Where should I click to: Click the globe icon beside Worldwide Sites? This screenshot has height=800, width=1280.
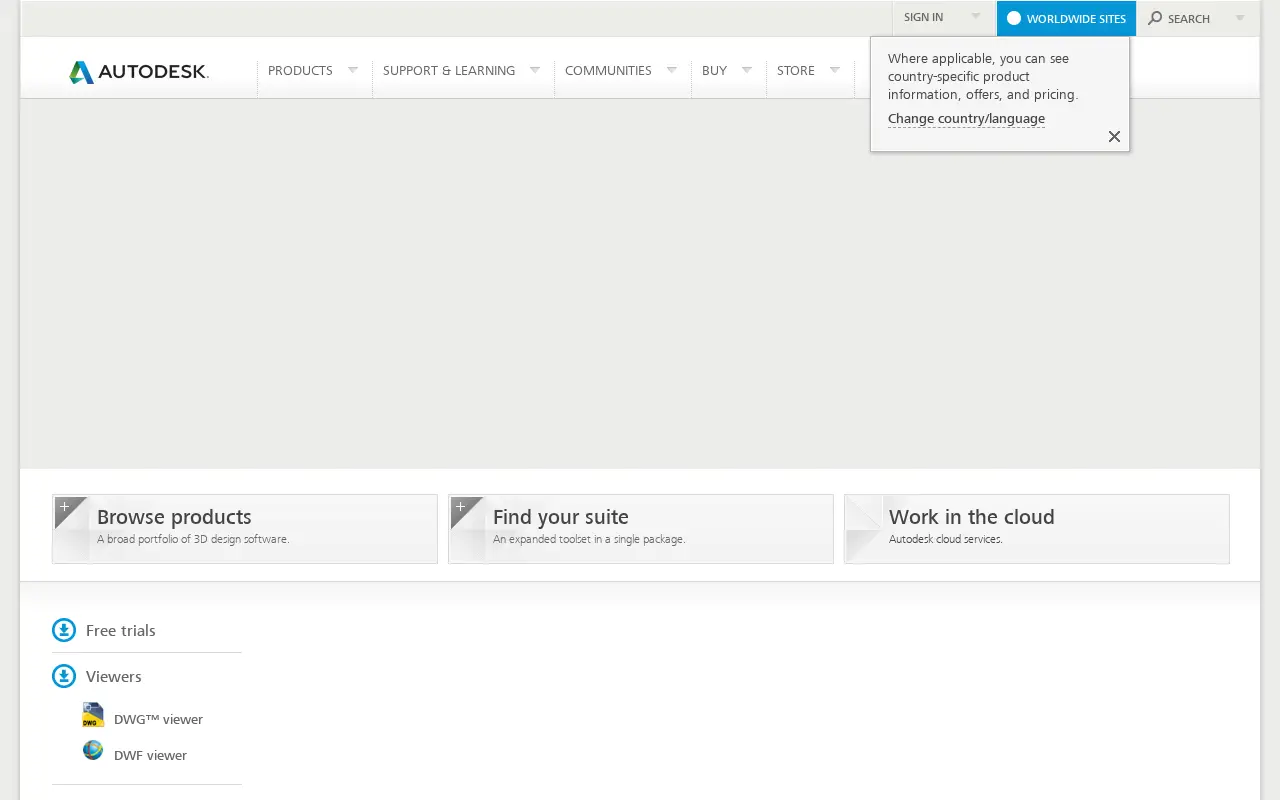coord(1014,18)
